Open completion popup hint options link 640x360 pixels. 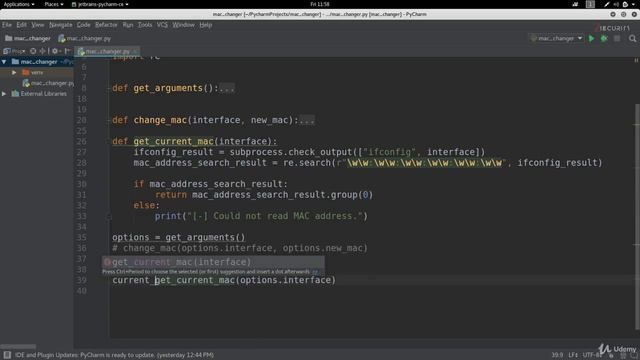pyautogui.click(x=315, y=272)
